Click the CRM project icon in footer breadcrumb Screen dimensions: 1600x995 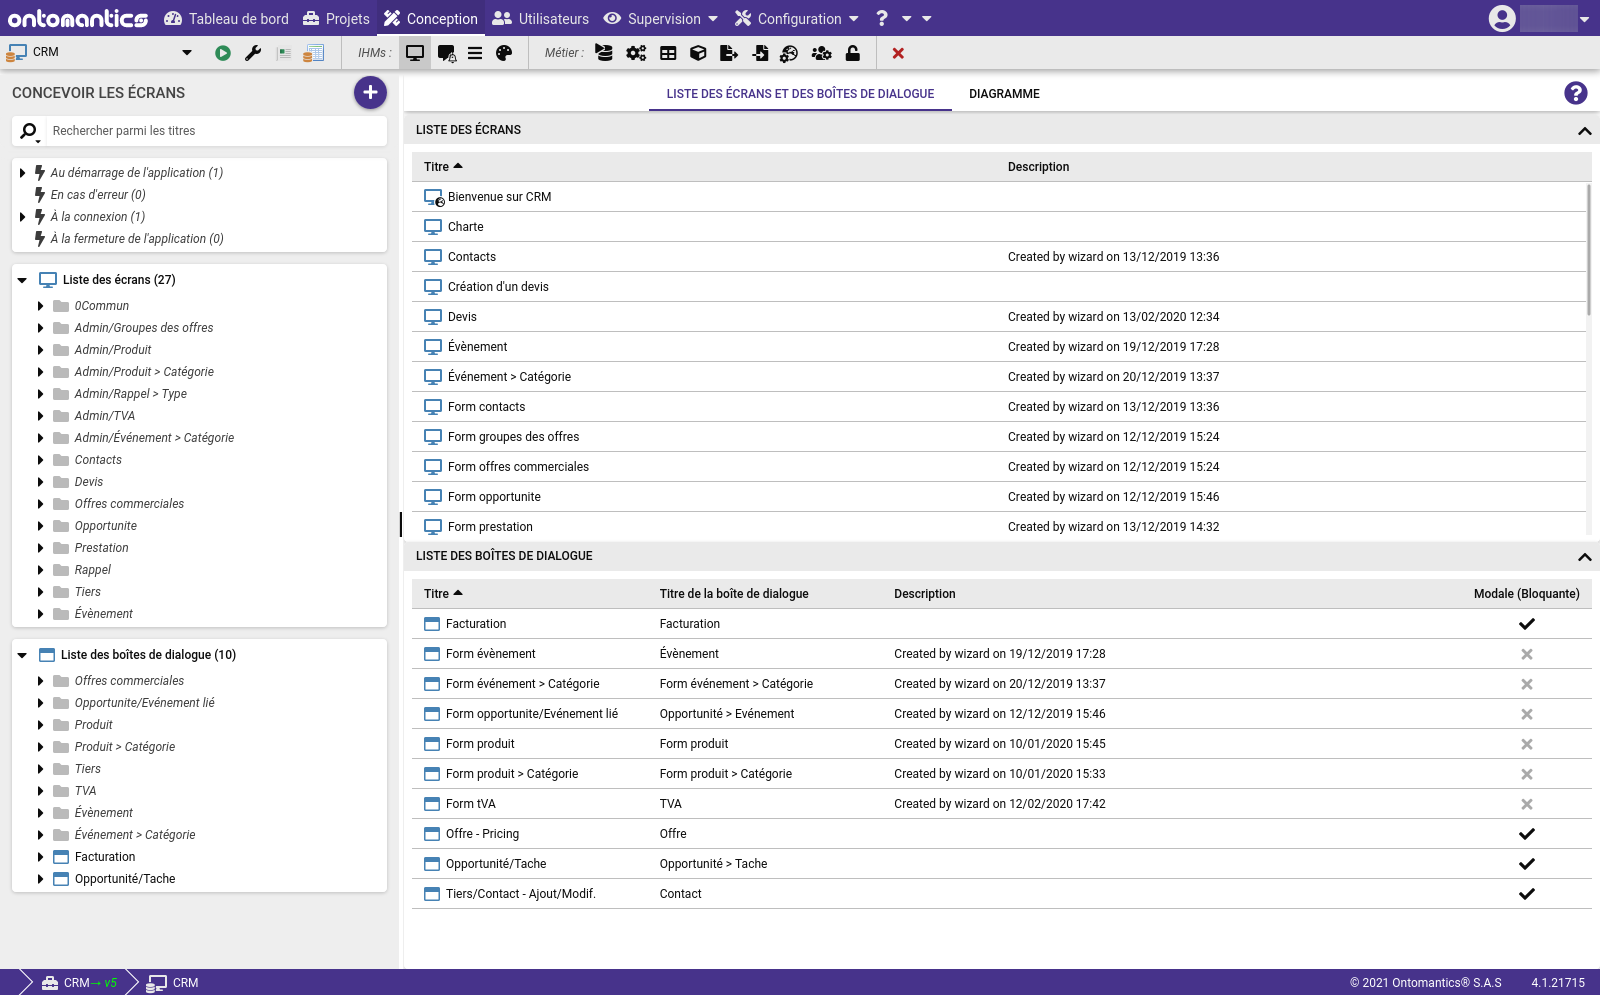[156, 983]
